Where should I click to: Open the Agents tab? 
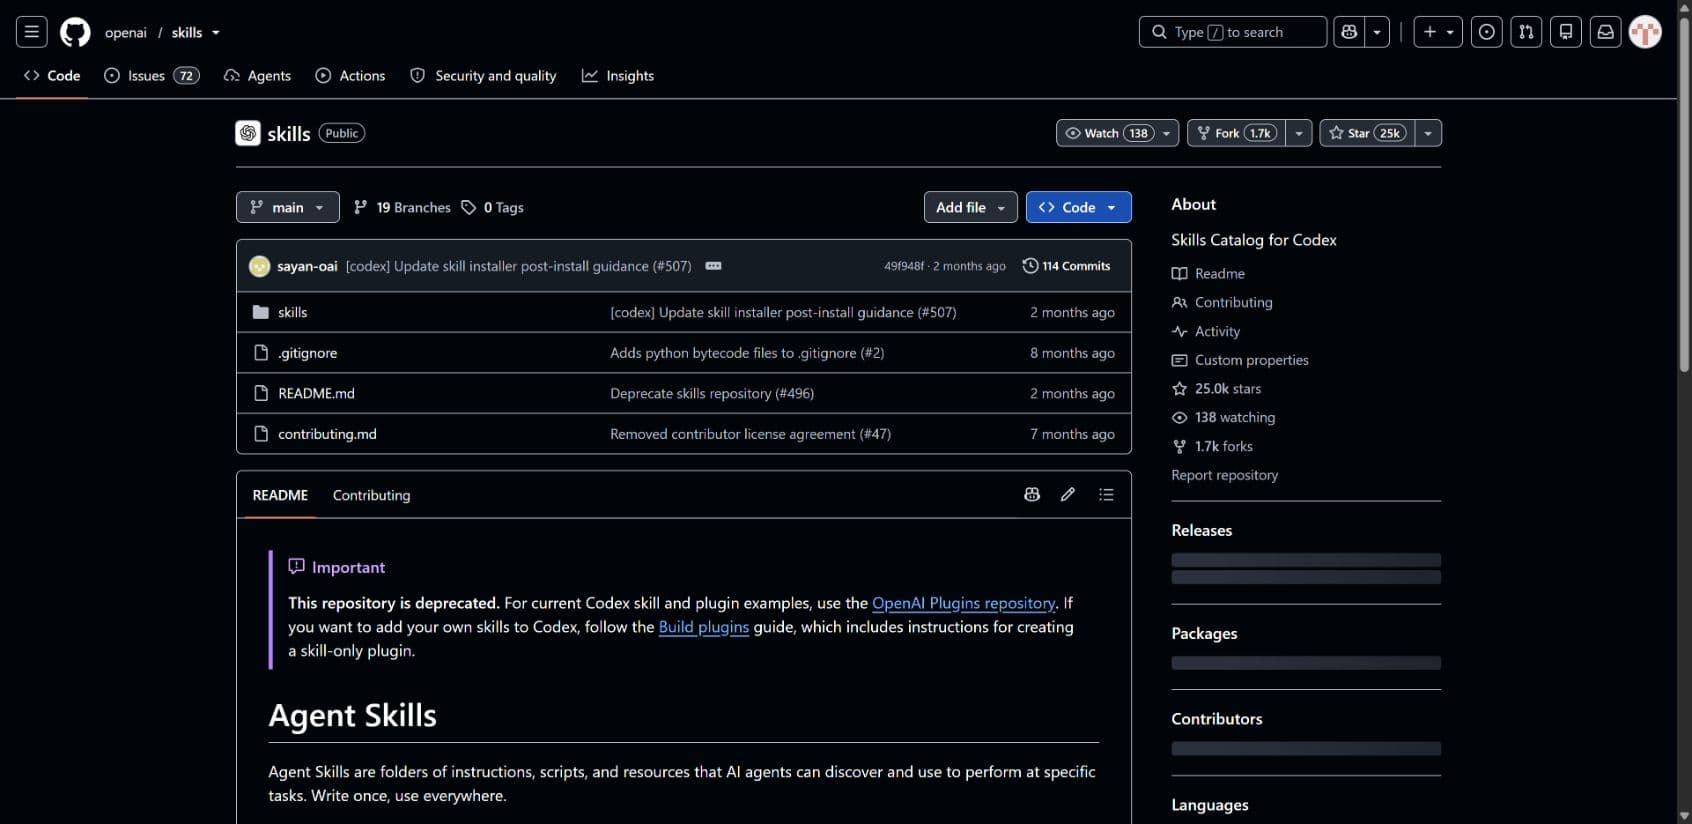(257, 75)
